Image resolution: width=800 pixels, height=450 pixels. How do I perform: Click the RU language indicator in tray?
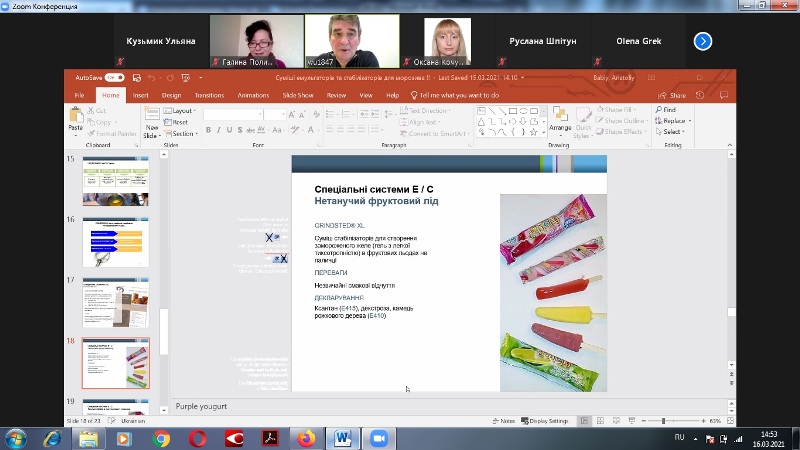coord(679,437)
